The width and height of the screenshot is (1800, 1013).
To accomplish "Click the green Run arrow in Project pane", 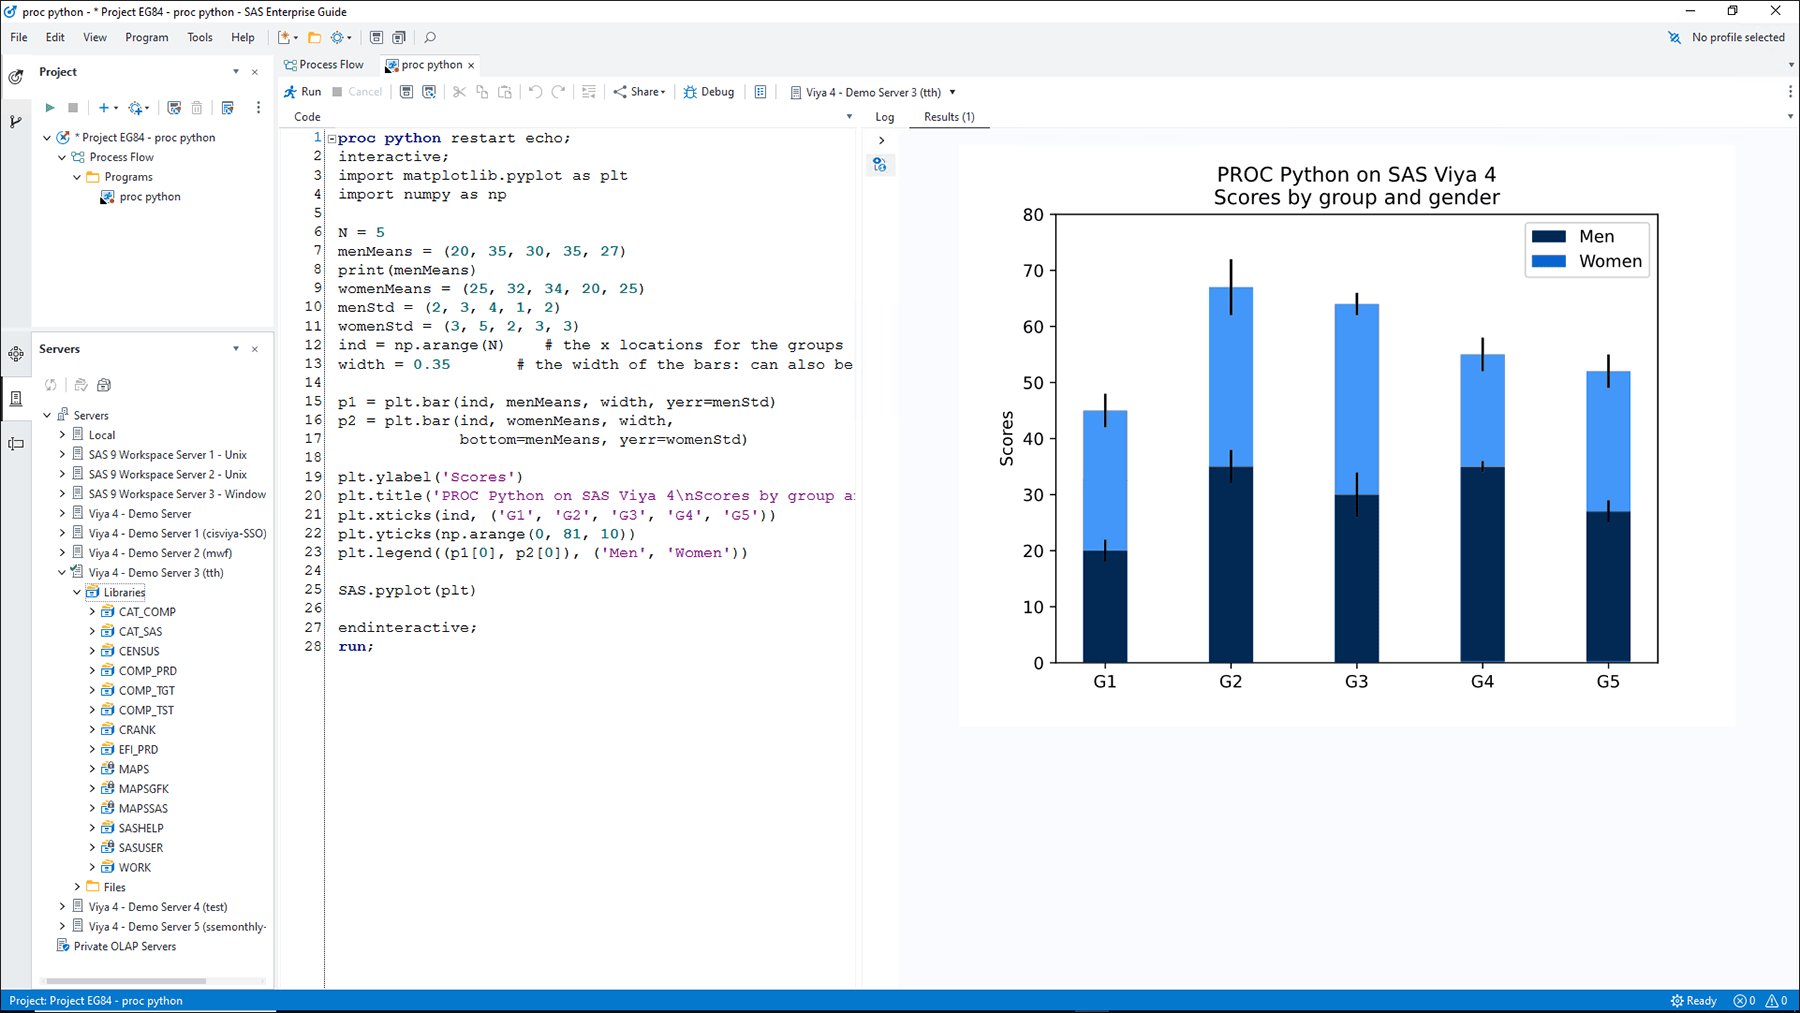I will 50,108.
